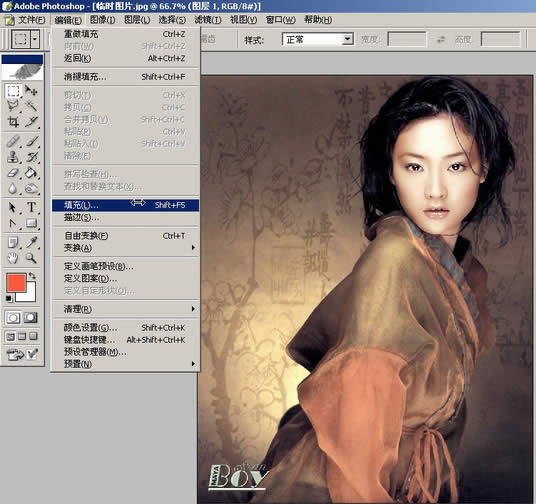Viewport: 536px width, 504px height.
Task: Choose 定义画笔预设(B)... entry
Action: (x=125, y=266)
